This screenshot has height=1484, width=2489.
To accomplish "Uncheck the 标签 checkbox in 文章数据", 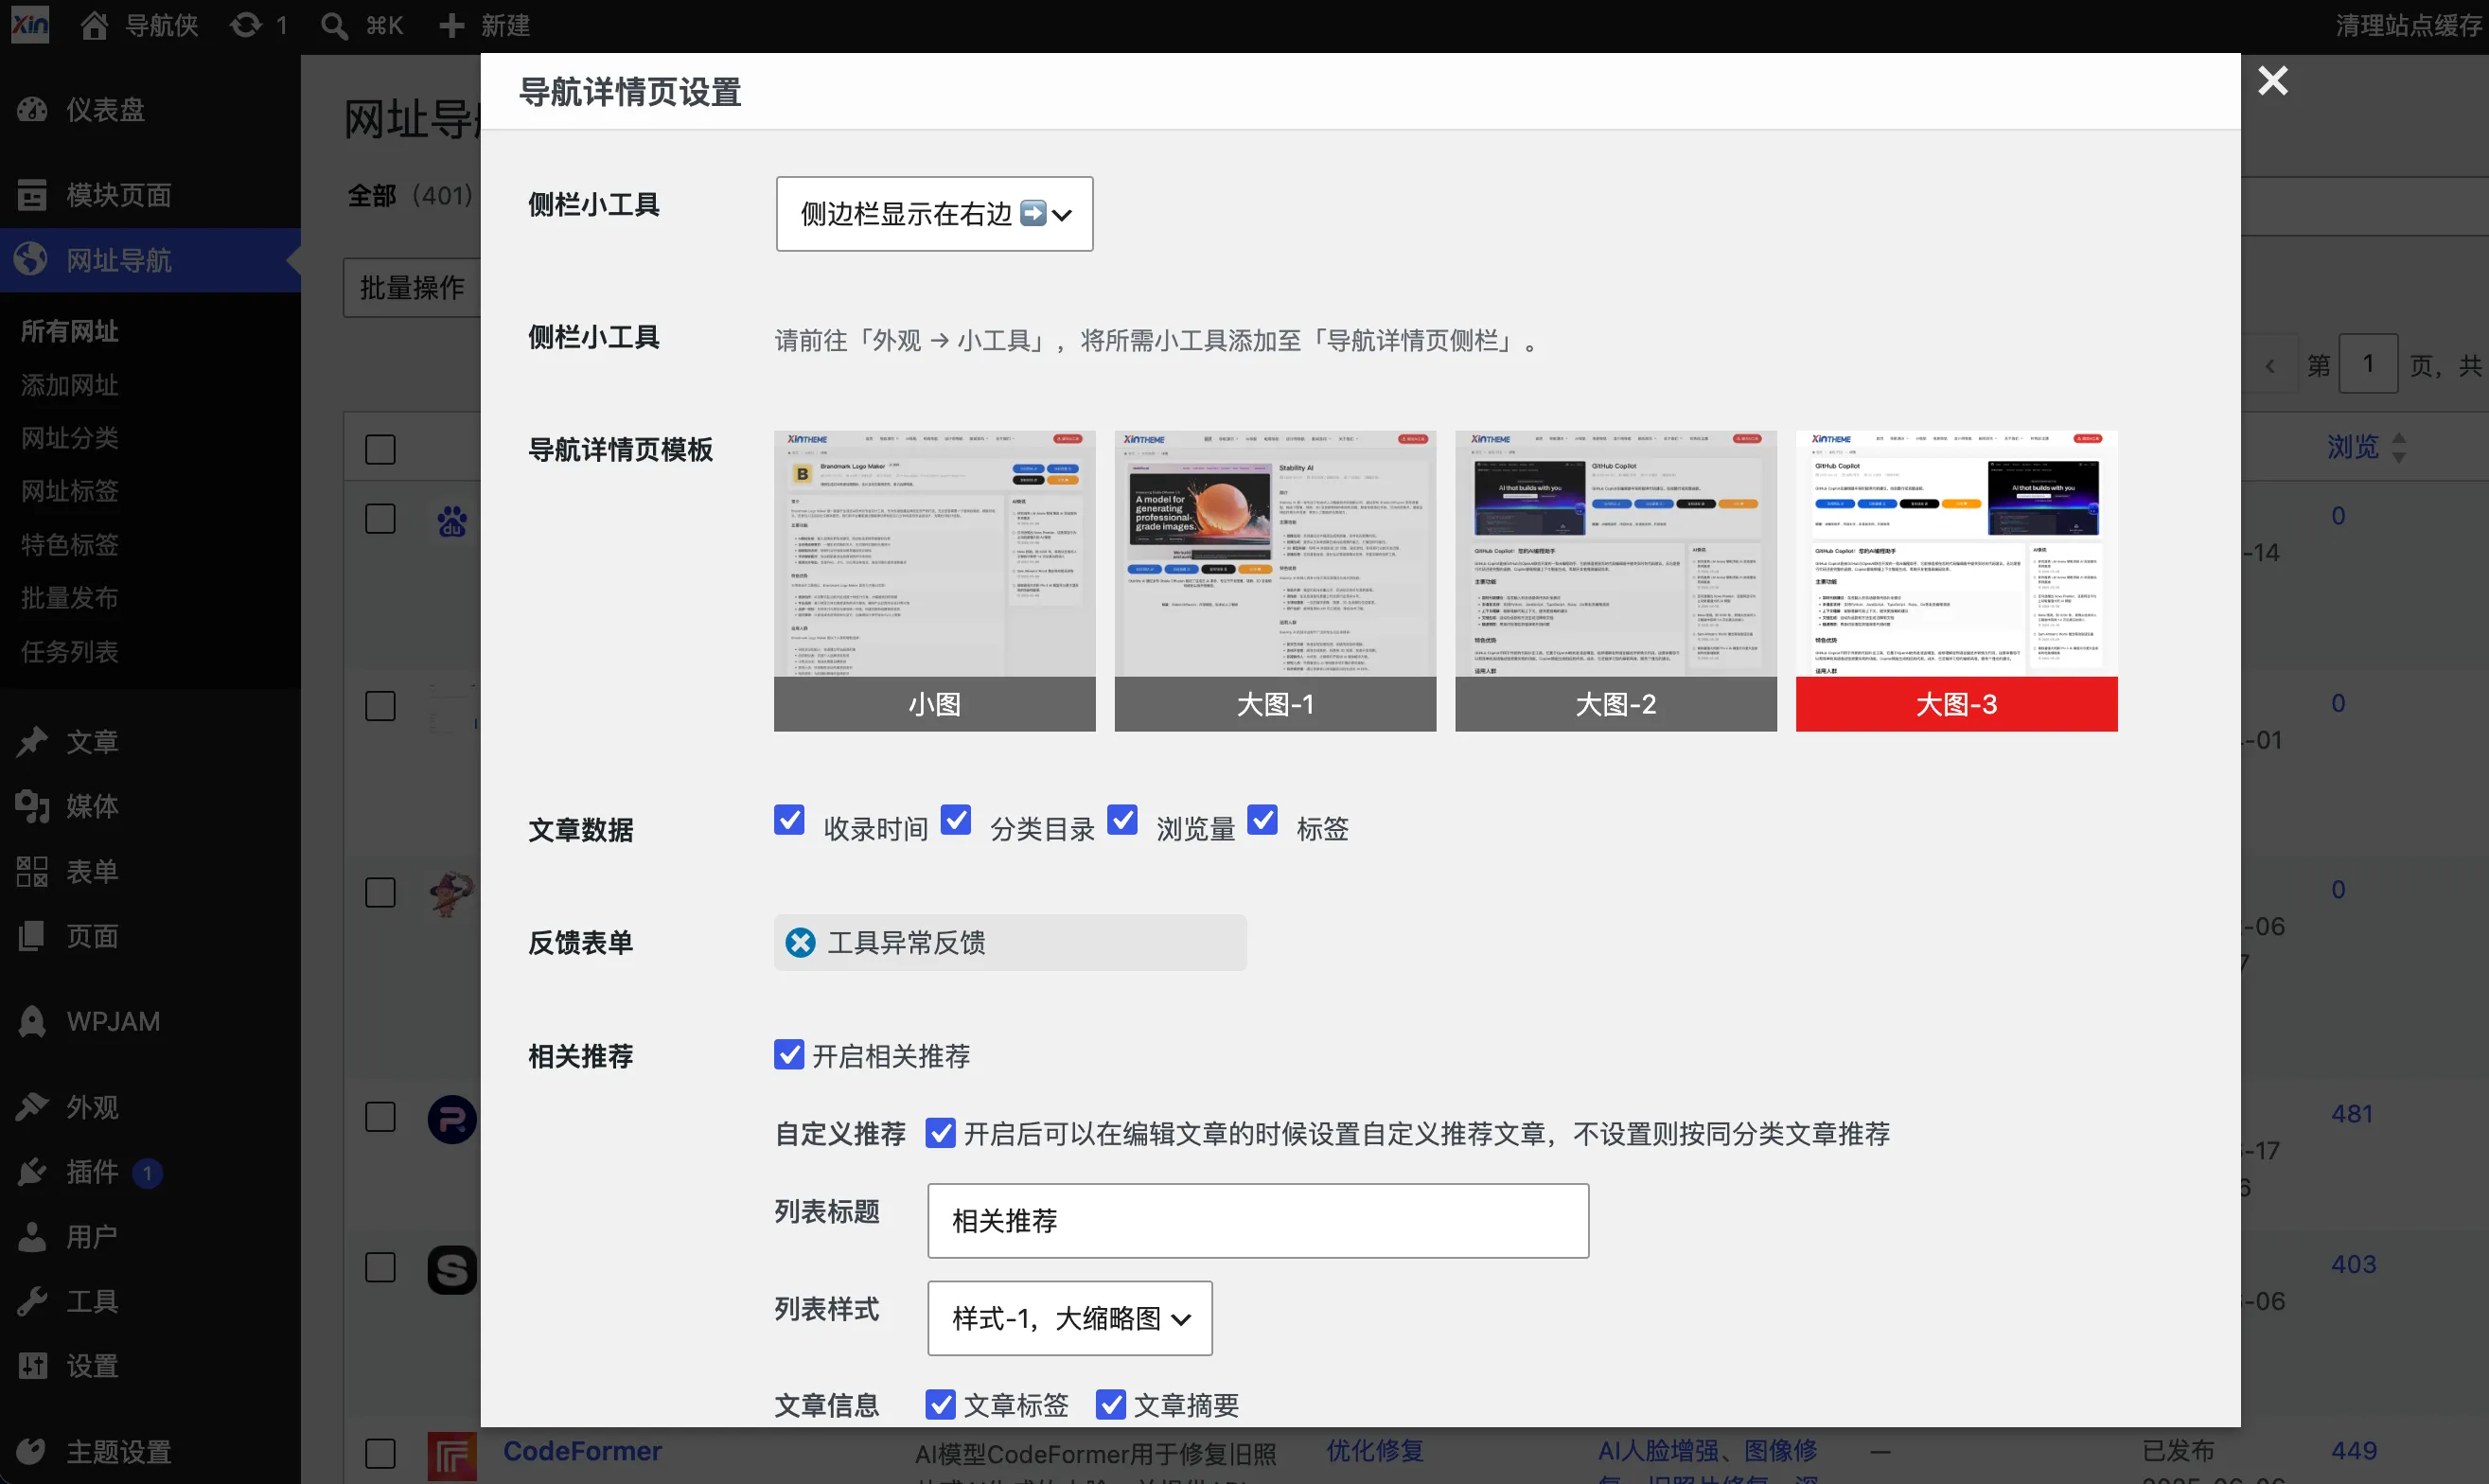I will tap(1262, 820).
